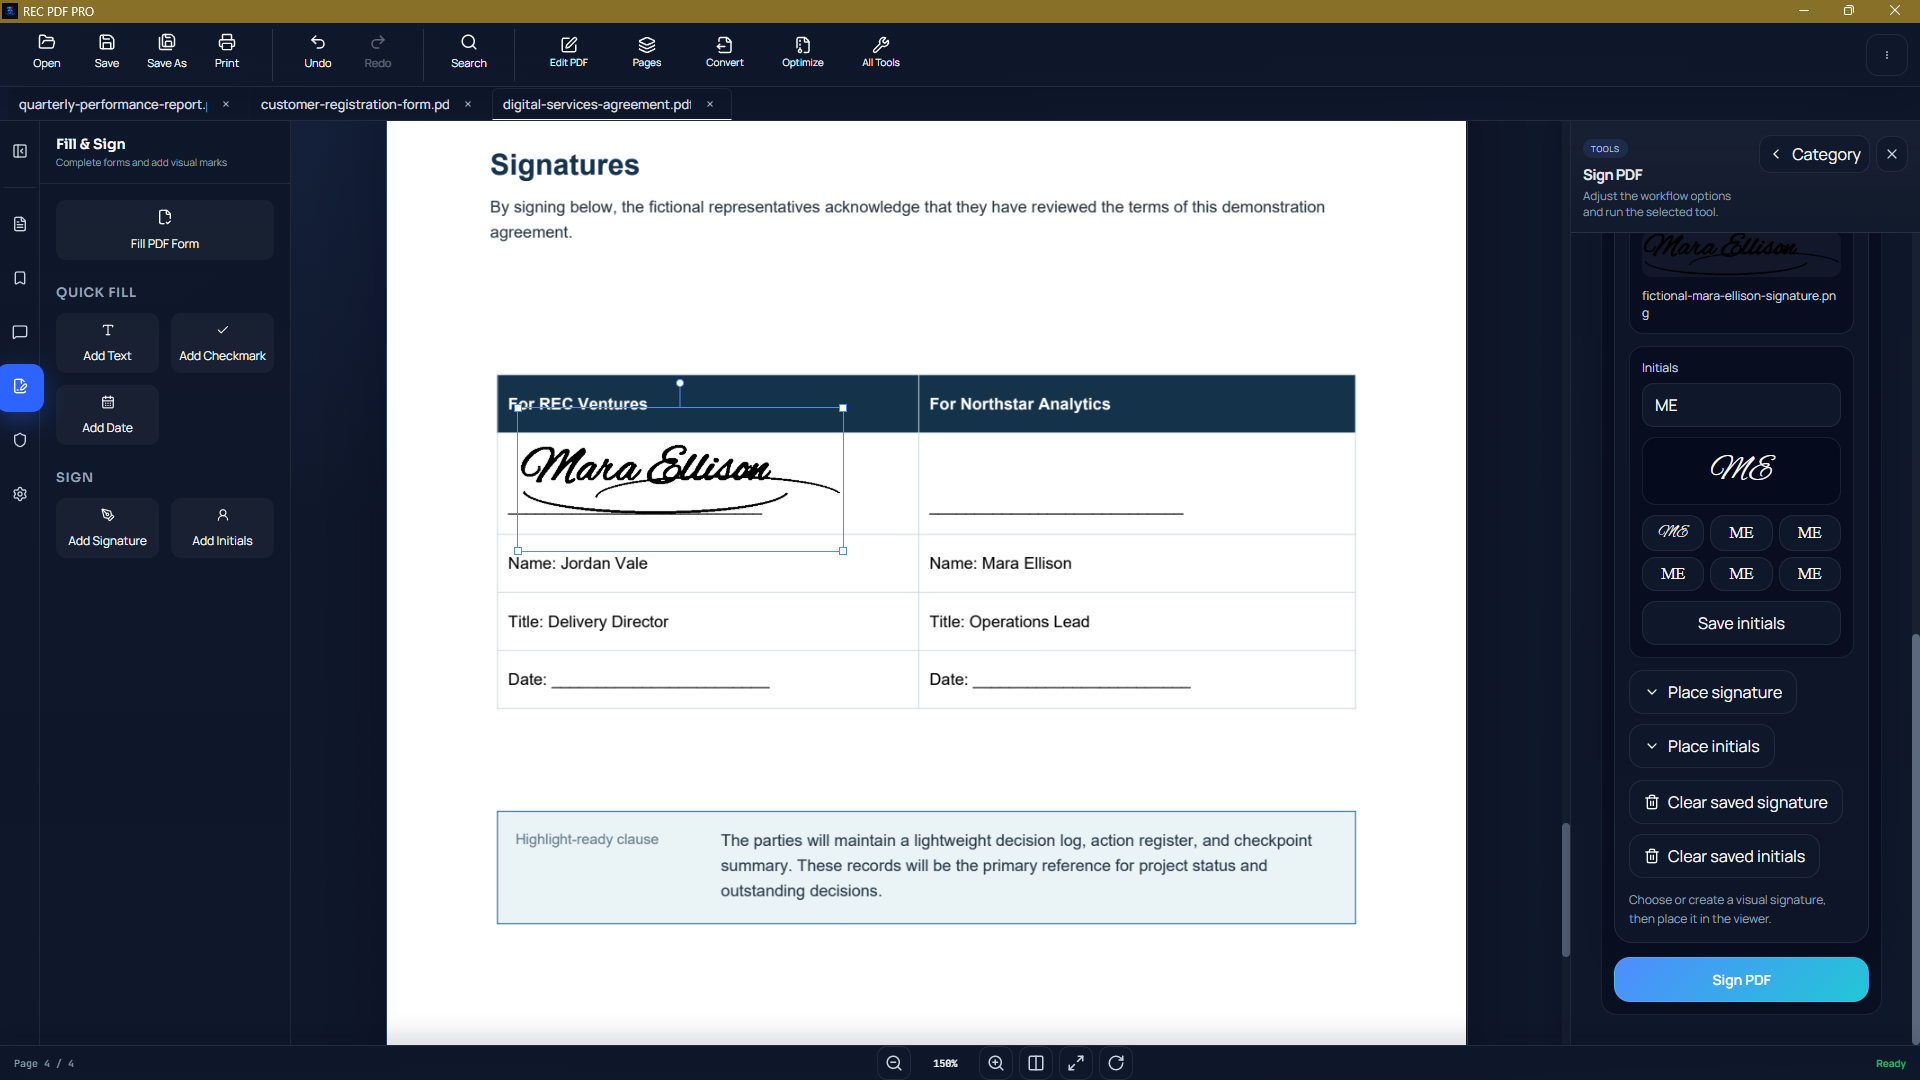1920x1080 pixels.
Task: Open All Tools menu
Action: point(881,52)
